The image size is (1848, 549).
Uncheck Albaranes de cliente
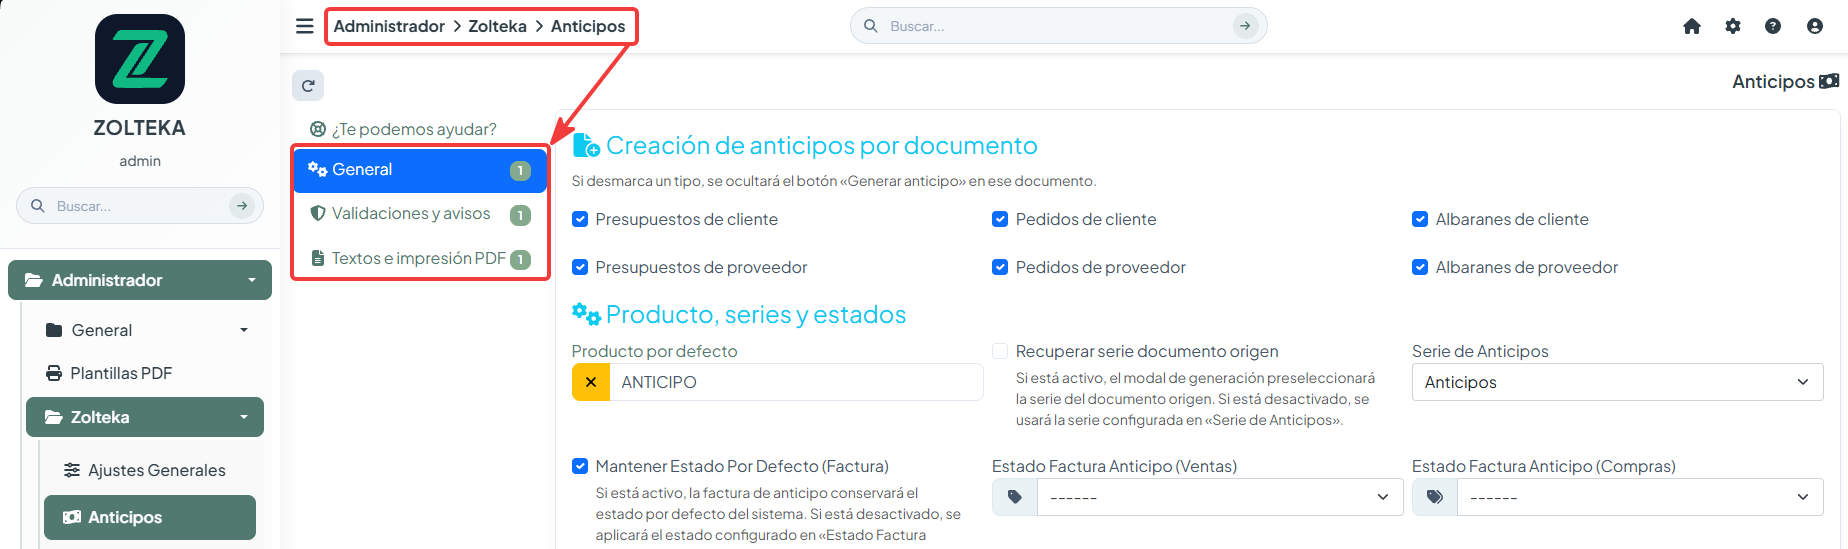(x=1420, y=219)
